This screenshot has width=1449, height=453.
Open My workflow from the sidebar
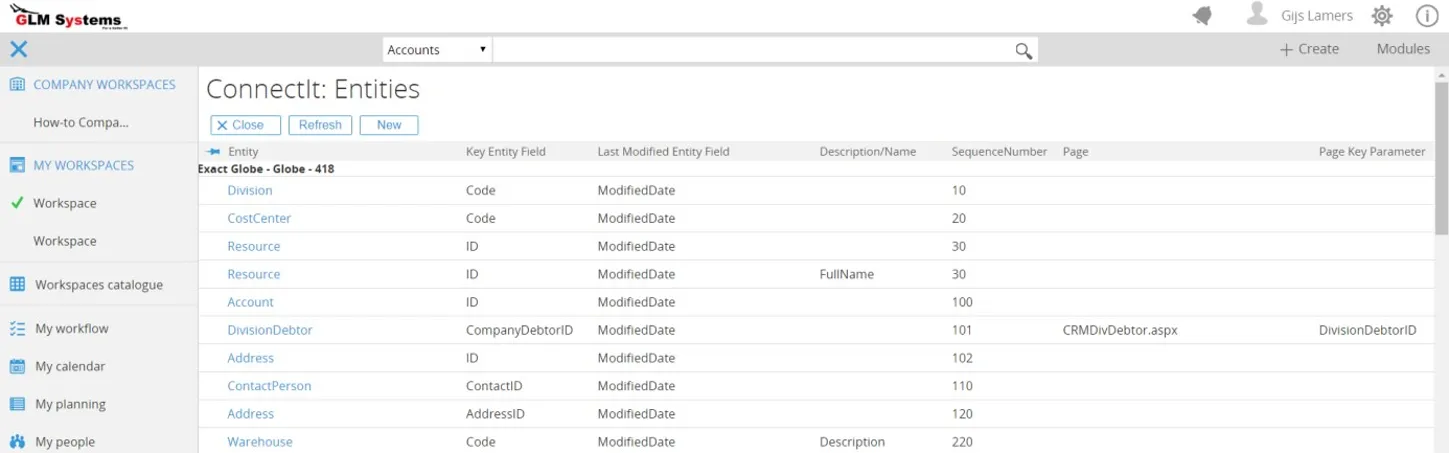coord(71,329)
